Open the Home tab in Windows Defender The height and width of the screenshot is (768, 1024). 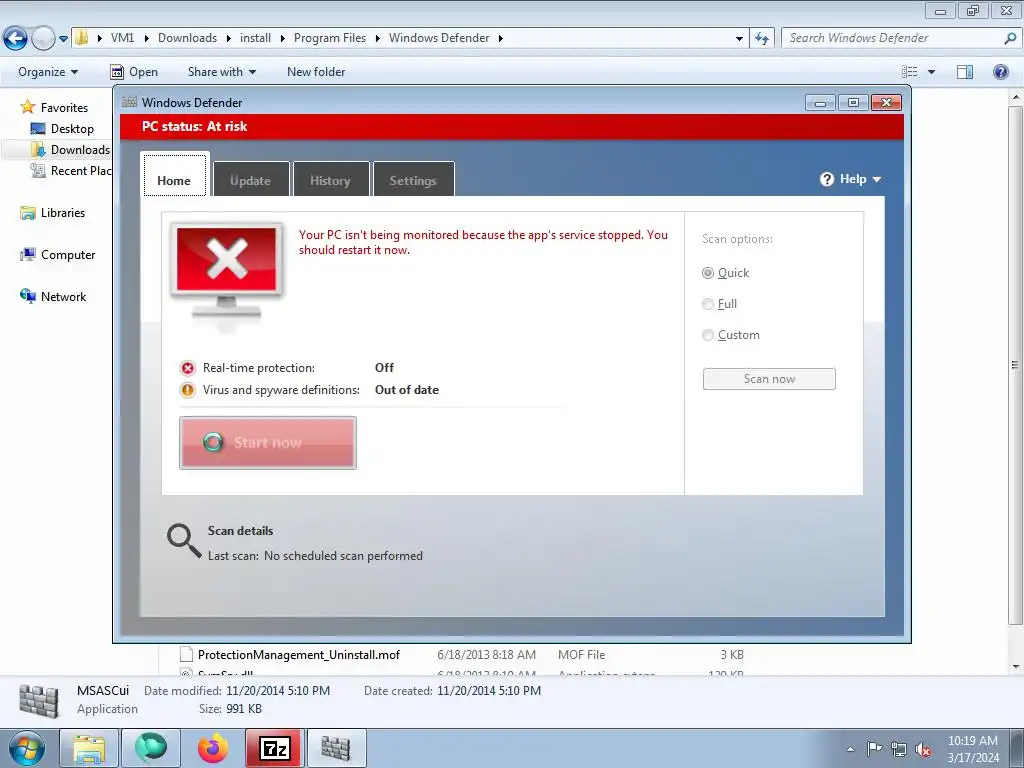pyautogui.click(x=174, y=175)
